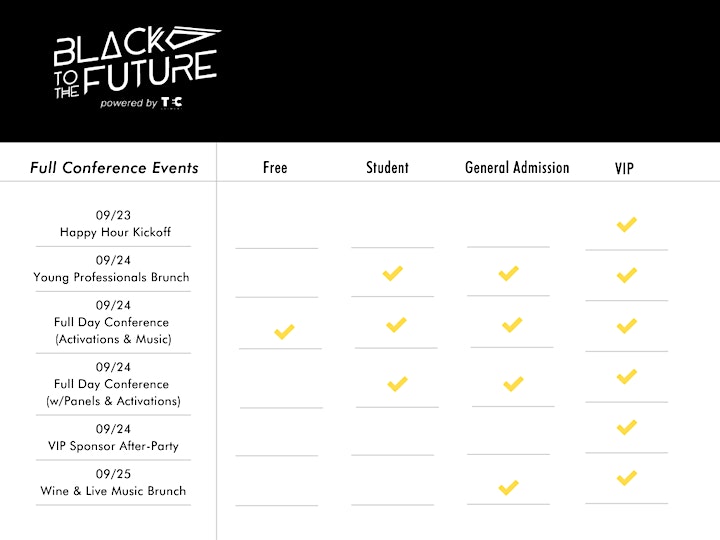
Task: Click General Admission checkmark for Panels & Activations
Action: [x=513, y=384]
